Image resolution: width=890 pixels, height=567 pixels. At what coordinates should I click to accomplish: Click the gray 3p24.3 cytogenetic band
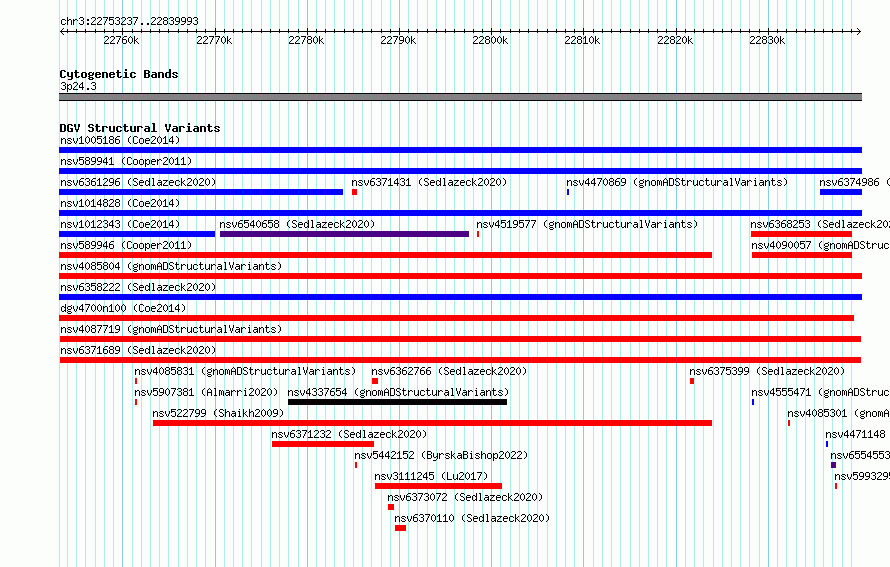pos(460,97)
